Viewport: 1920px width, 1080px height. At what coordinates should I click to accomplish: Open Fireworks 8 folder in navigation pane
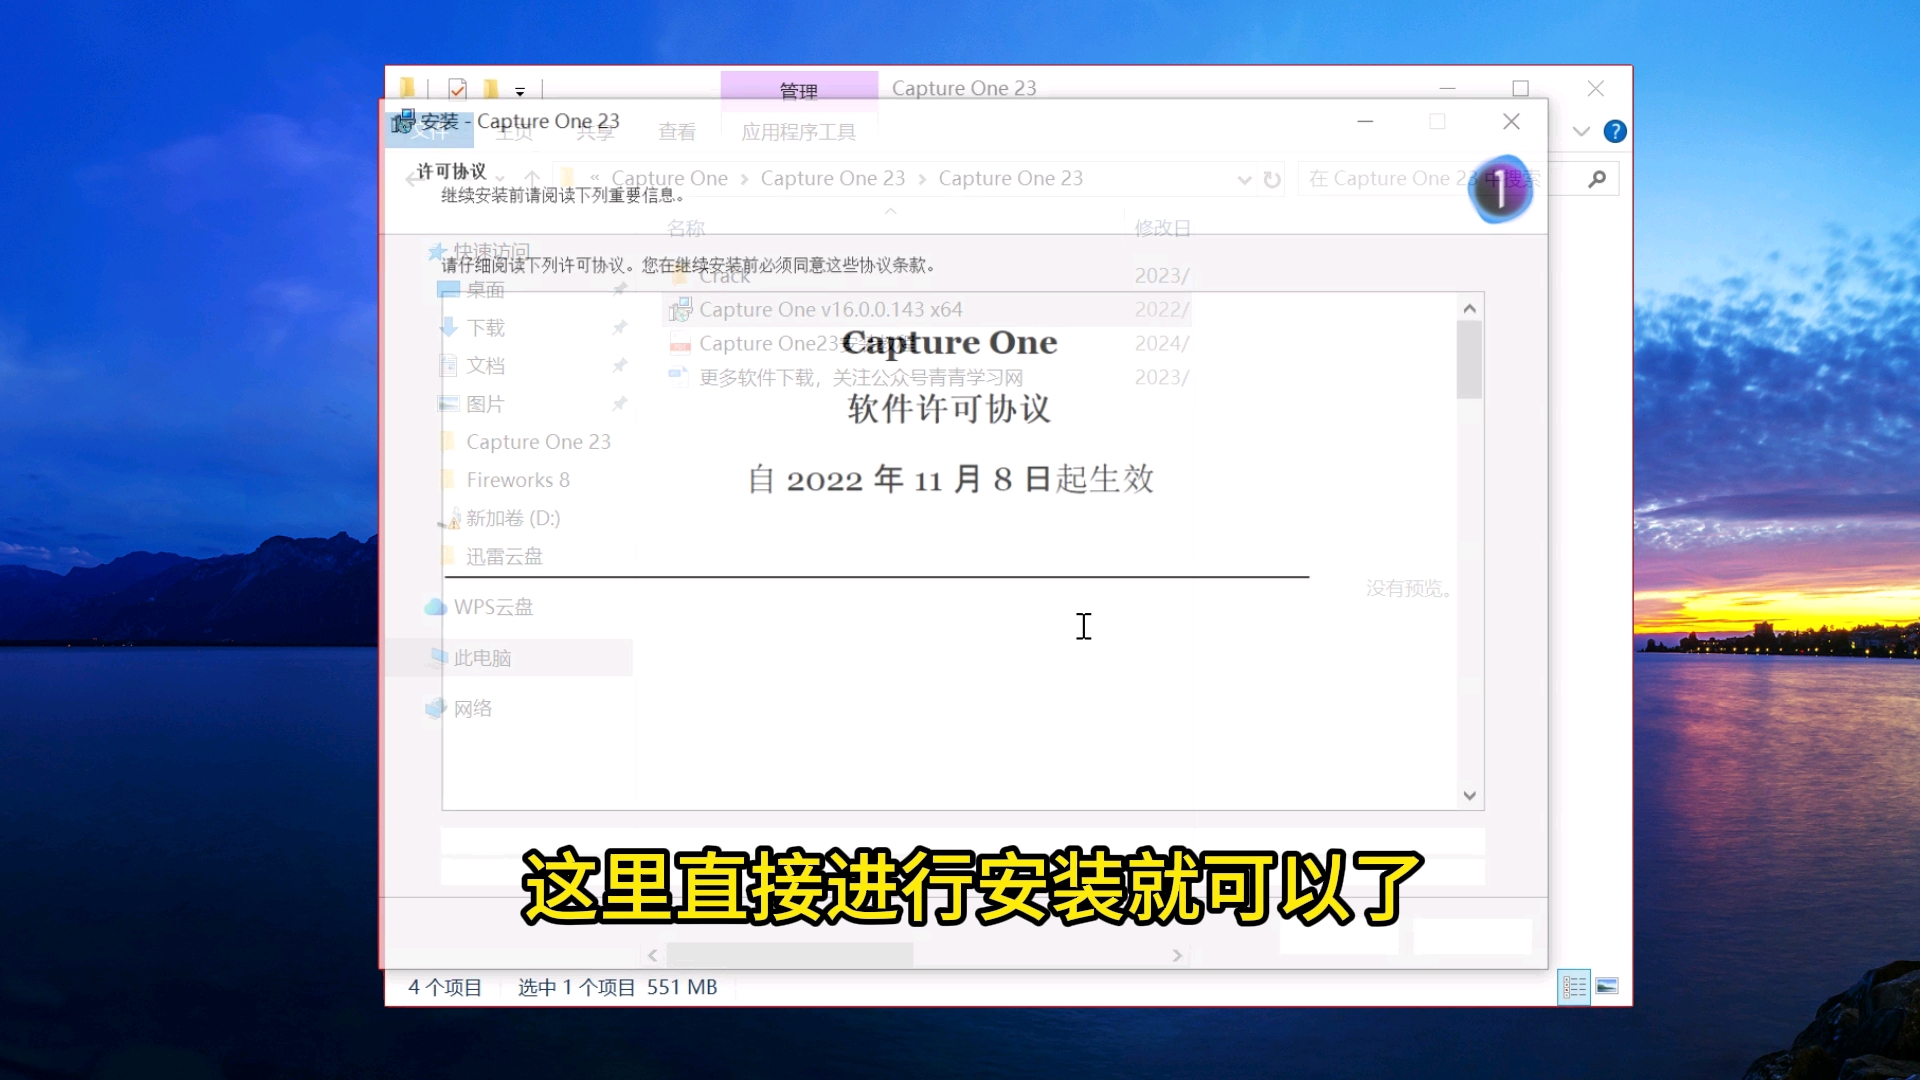517,480
